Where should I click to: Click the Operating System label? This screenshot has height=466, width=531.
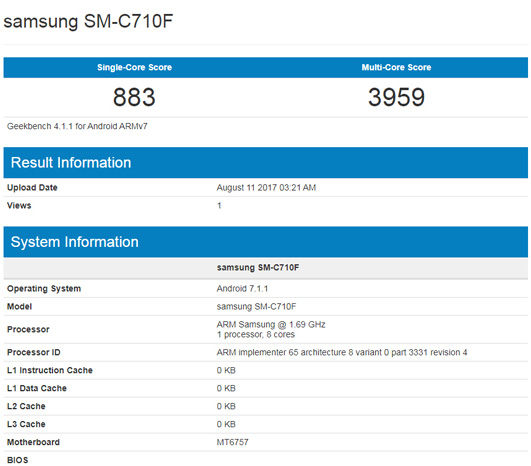click(44, 289)
